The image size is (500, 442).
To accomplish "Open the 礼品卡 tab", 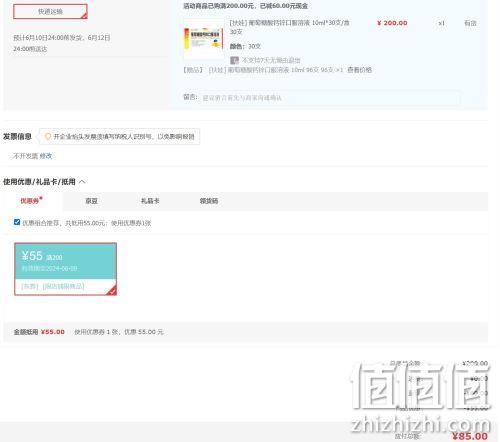I will coord(150,201).
